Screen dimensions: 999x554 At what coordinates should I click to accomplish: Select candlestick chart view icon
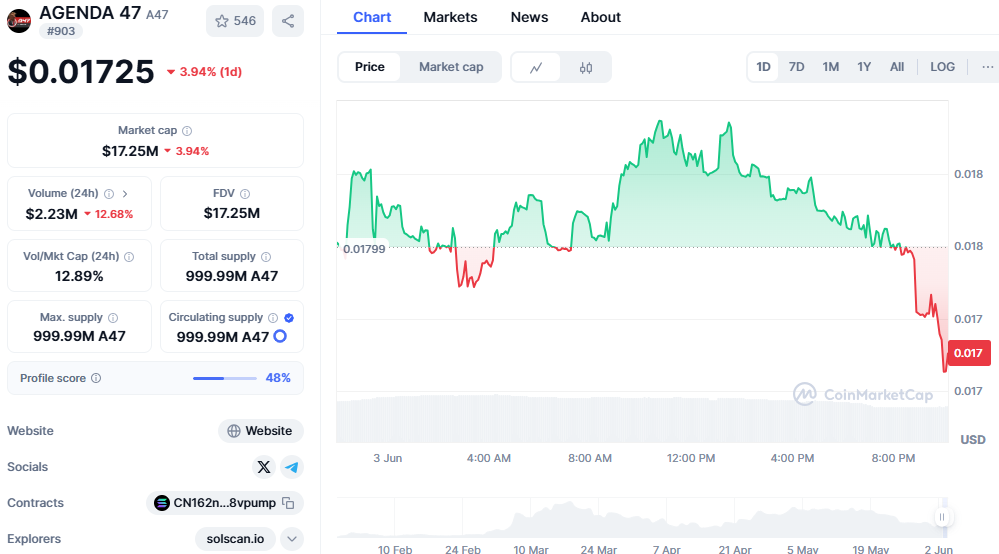[x=586, y=67]
